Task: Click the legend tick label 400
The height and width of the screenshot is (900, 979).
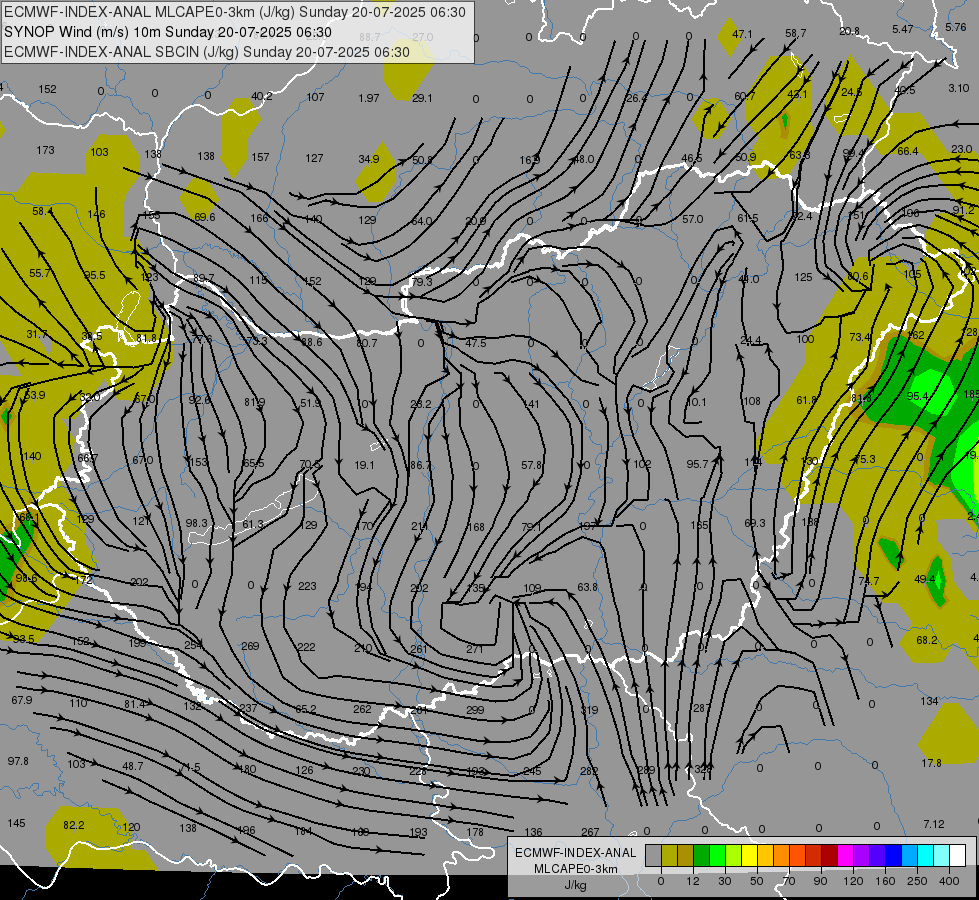Action: [x=949, y=881]
